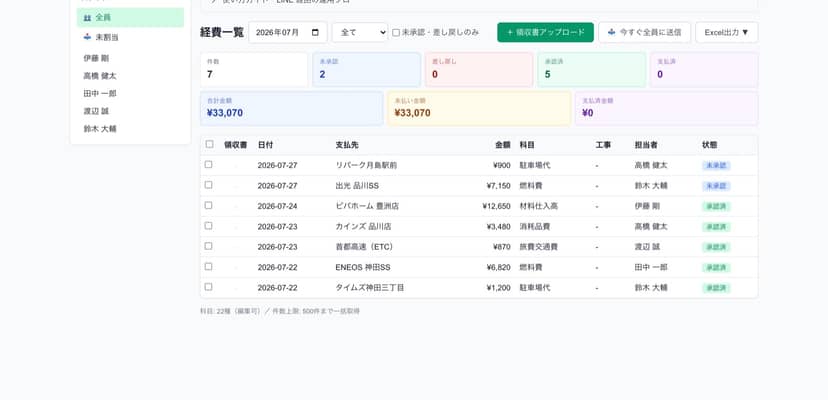Screen dimensions: 828x400
Task: Click the ¥12,650 amount cell
Action: click(x=496, y=206)
